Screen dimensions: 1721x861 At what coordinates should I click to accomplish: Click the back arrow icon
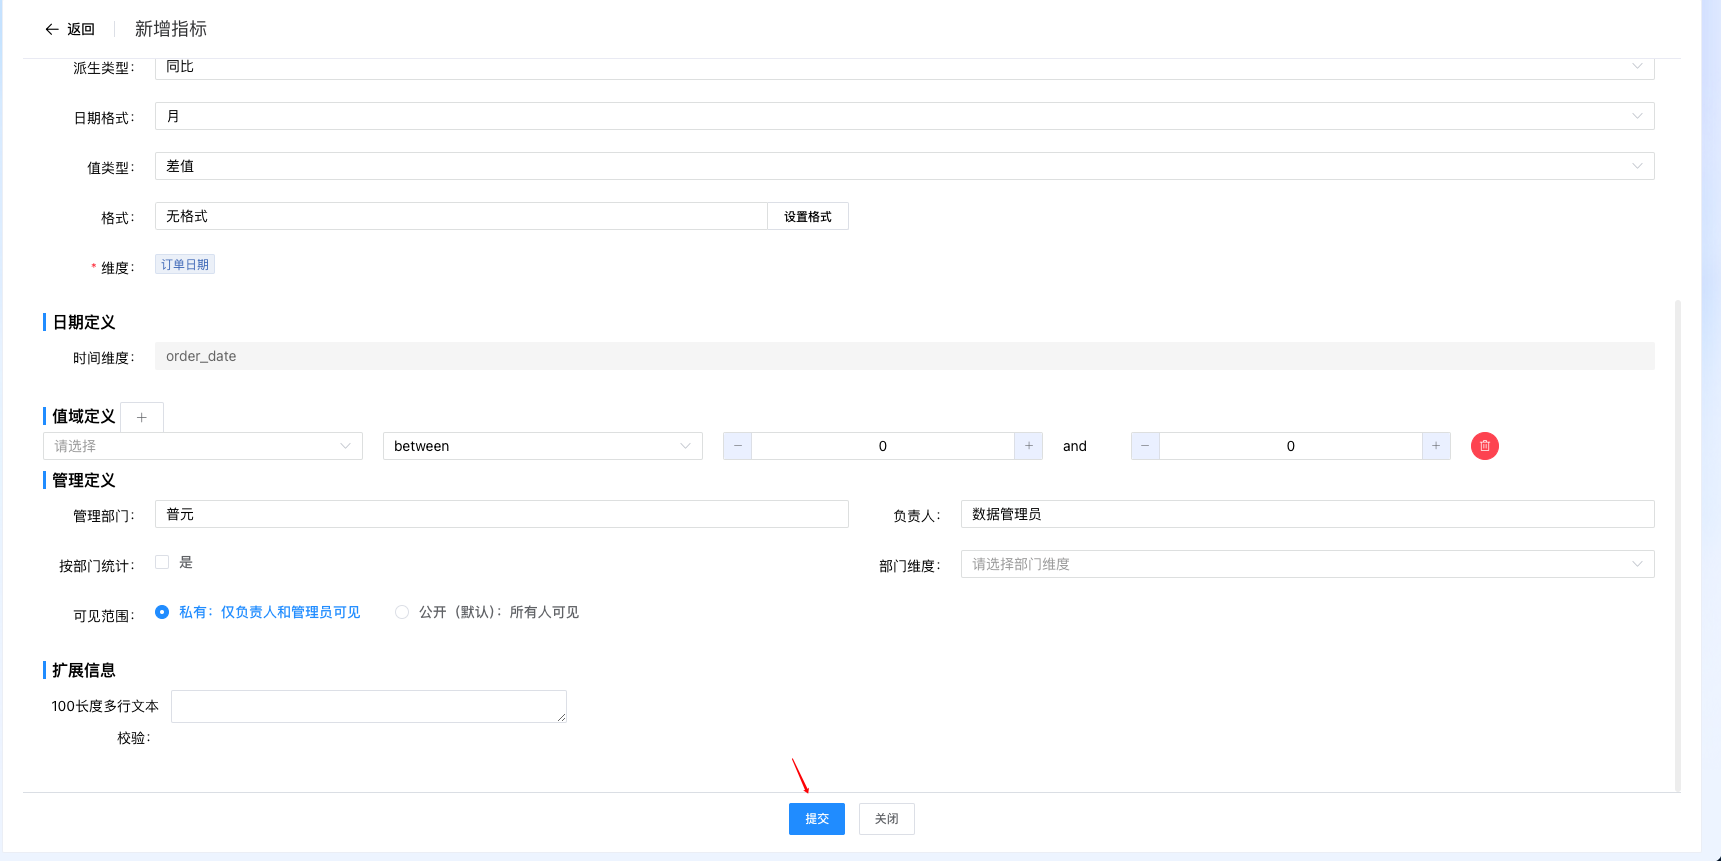52,29
